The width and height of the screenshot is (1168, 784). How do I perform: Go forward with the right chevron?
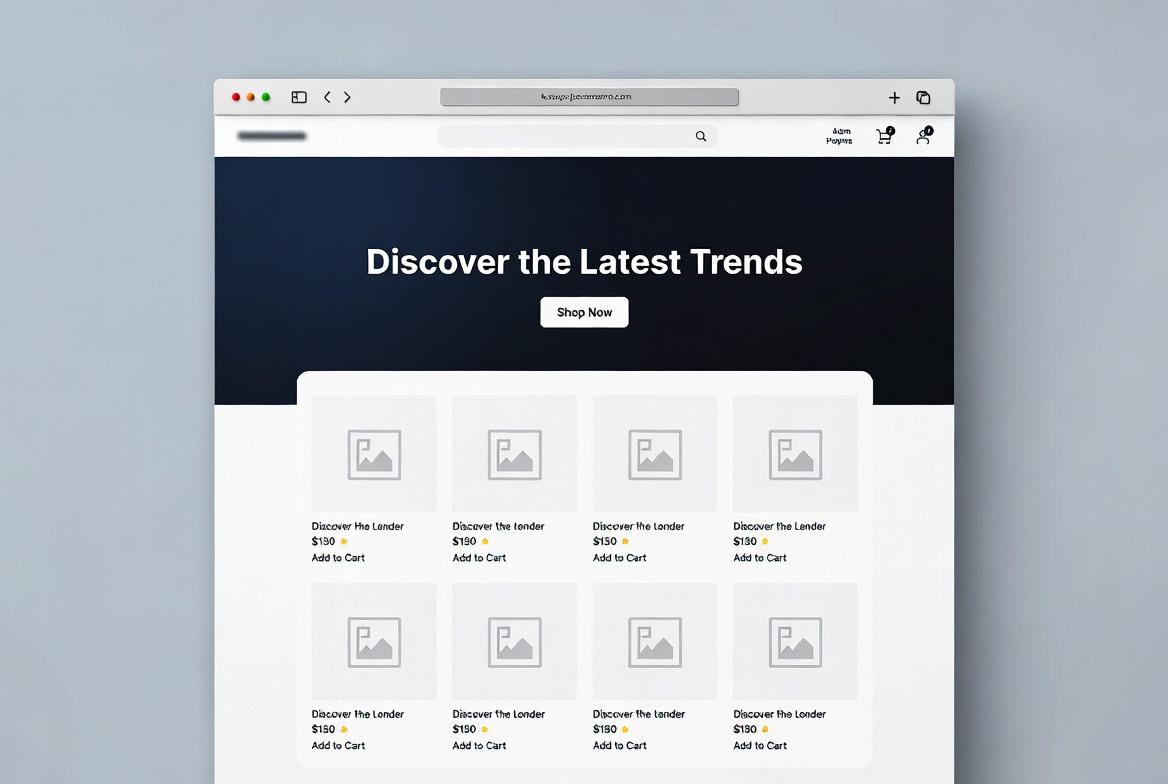pyautogui.click(x=347, y=98)
